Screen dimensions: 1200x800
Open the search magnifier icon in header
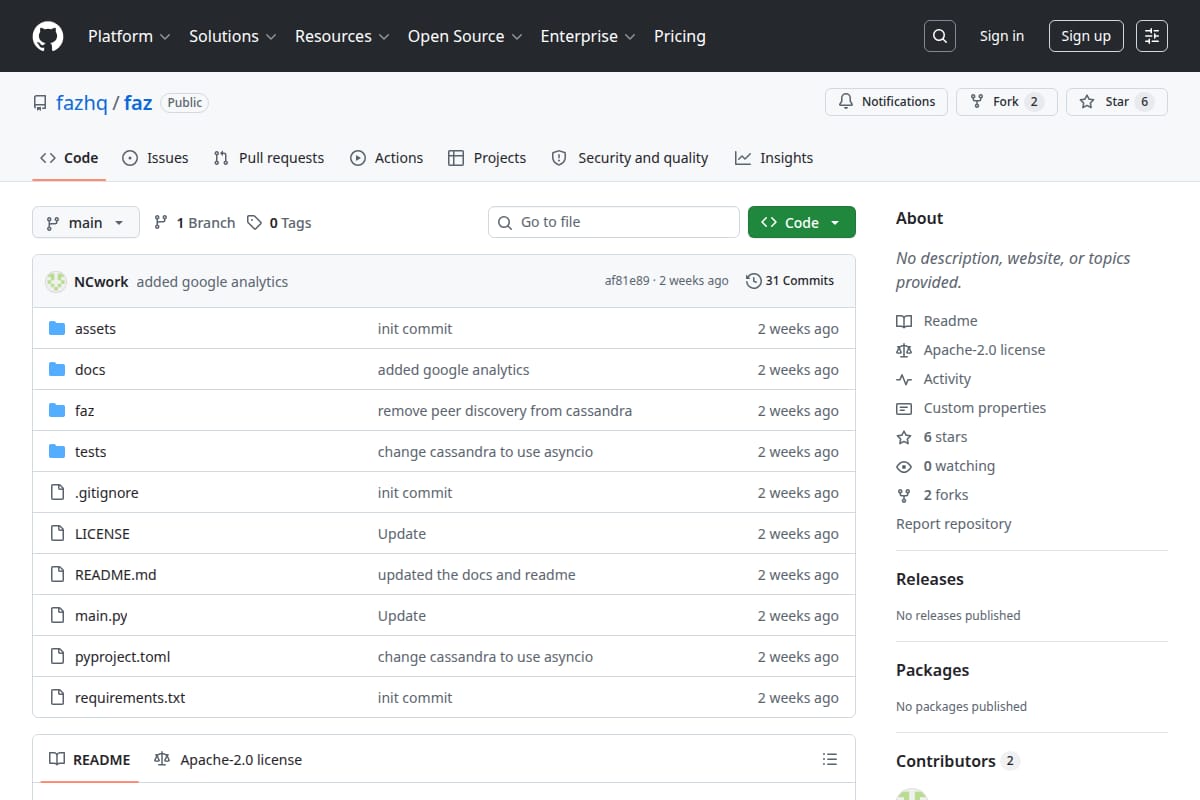pyautogui.click(x=940, y=36)
